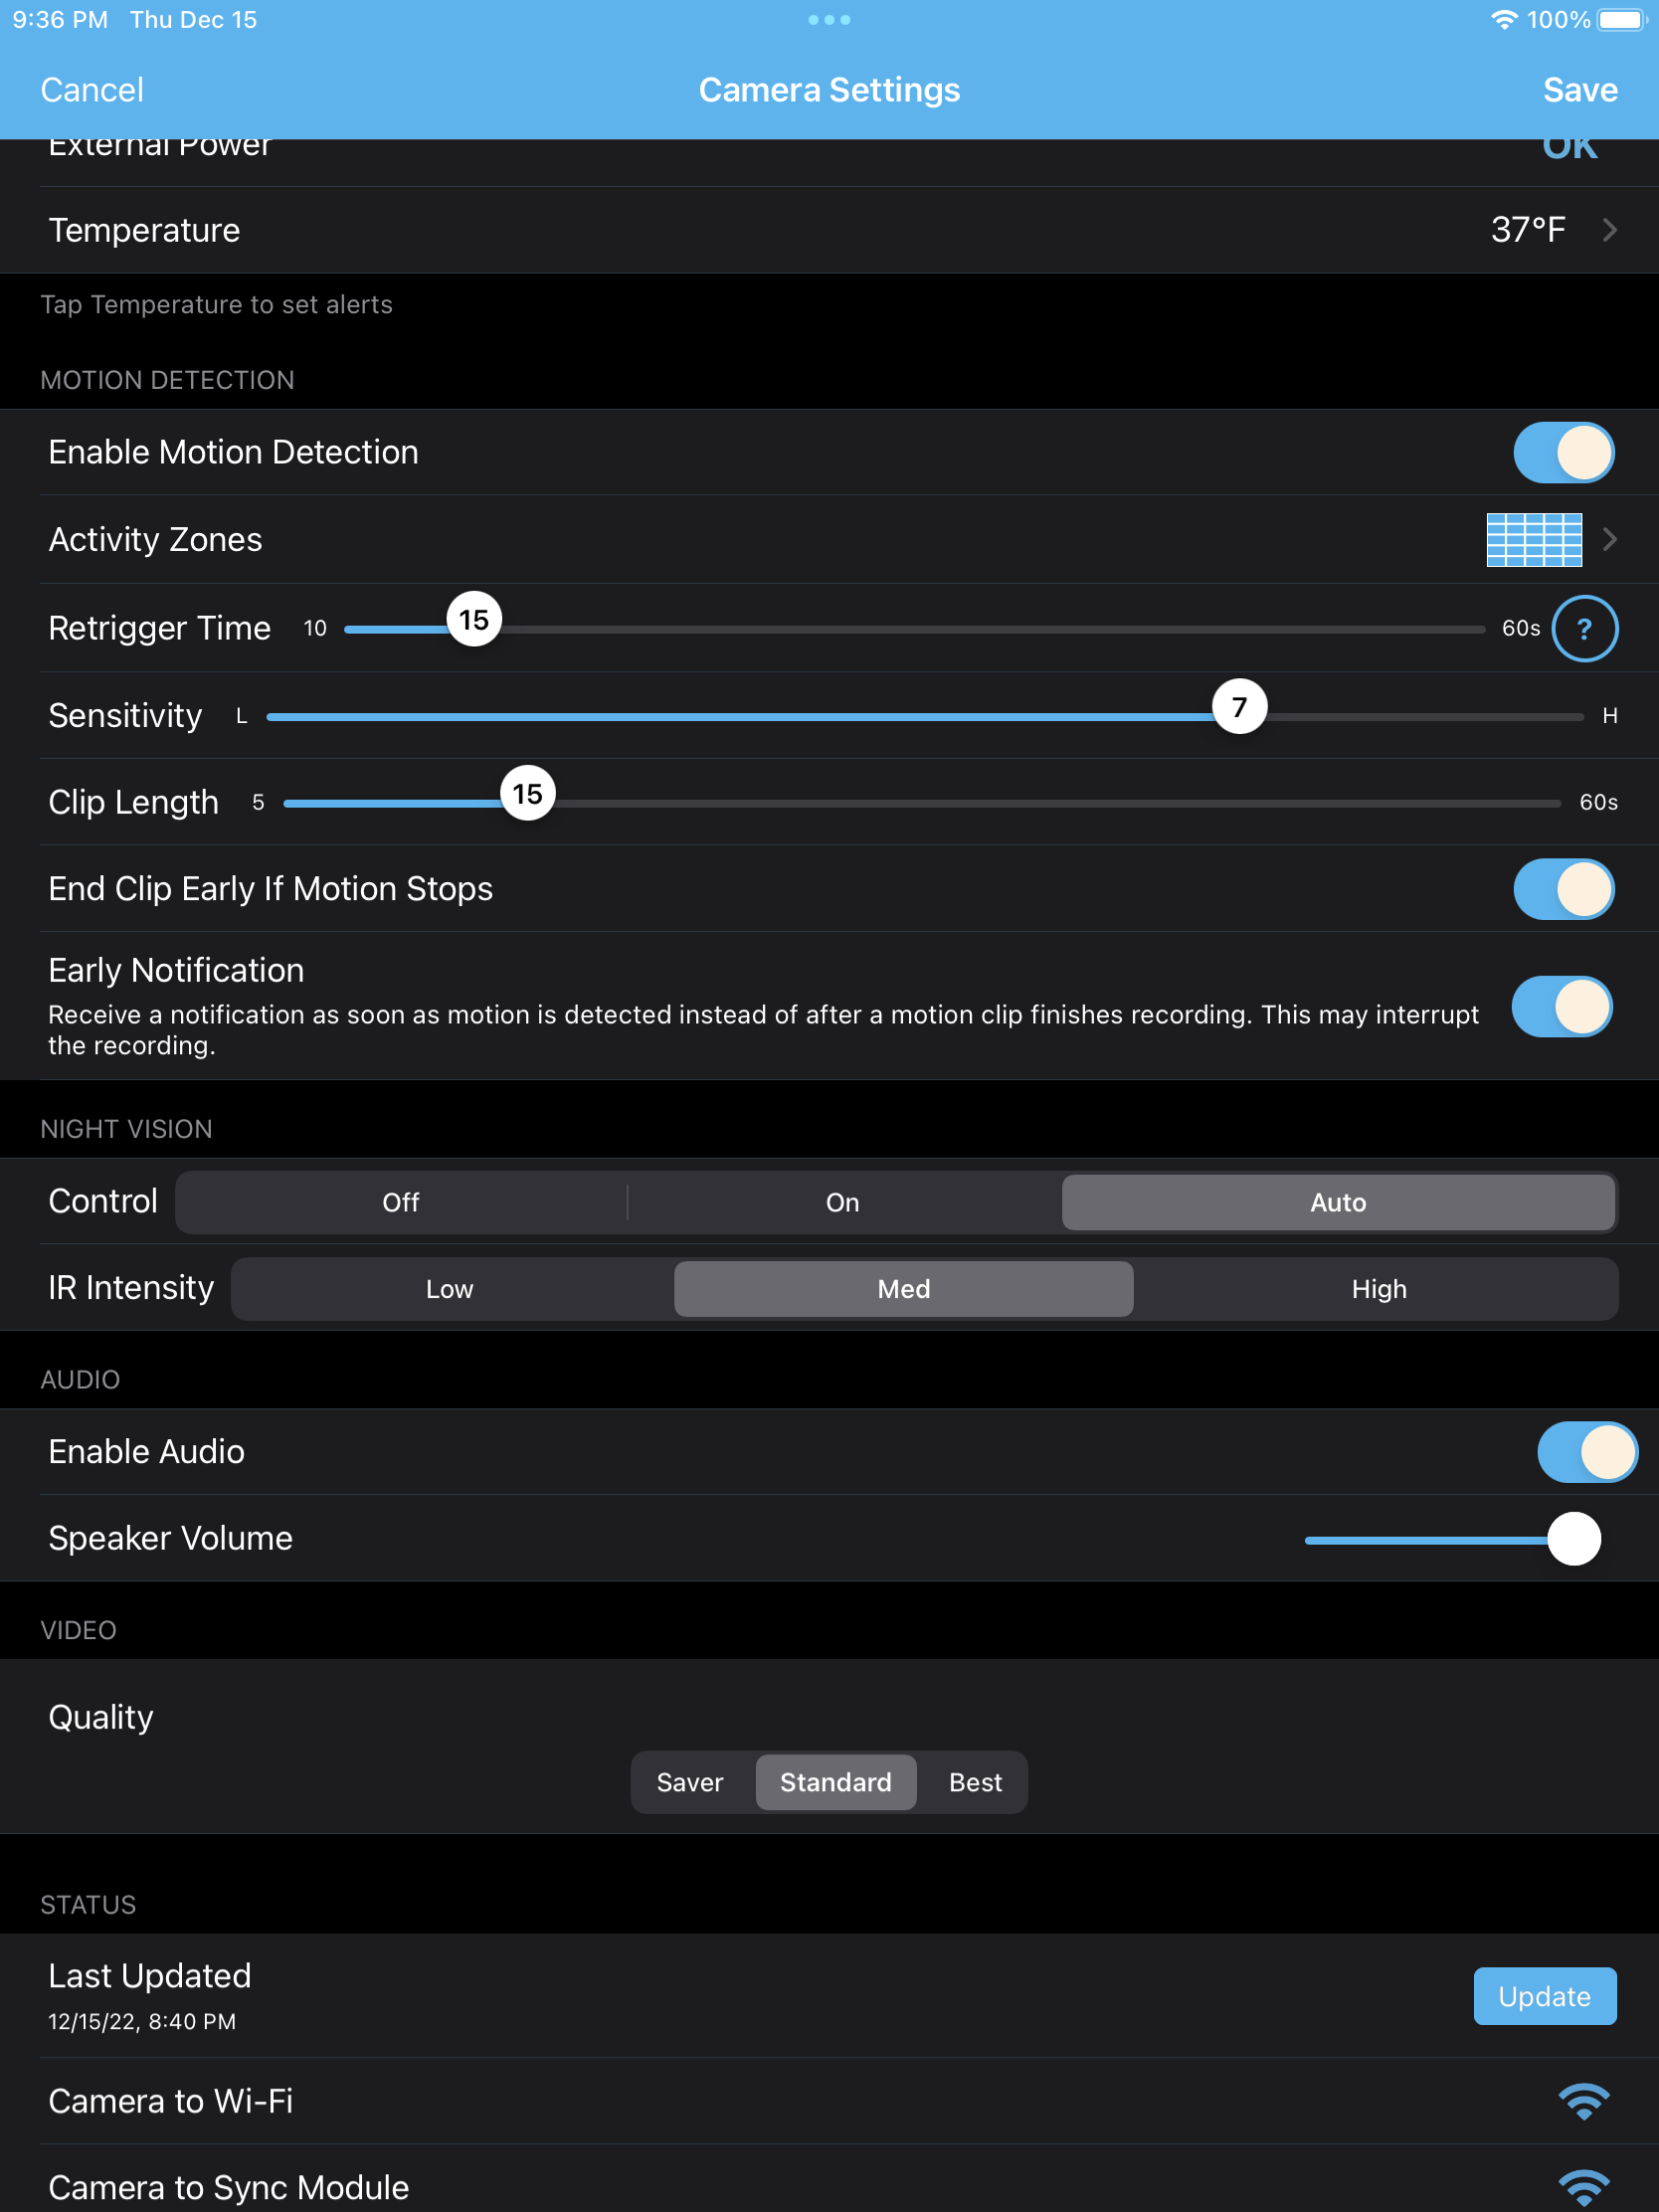Select Saver video quality

690,1782
